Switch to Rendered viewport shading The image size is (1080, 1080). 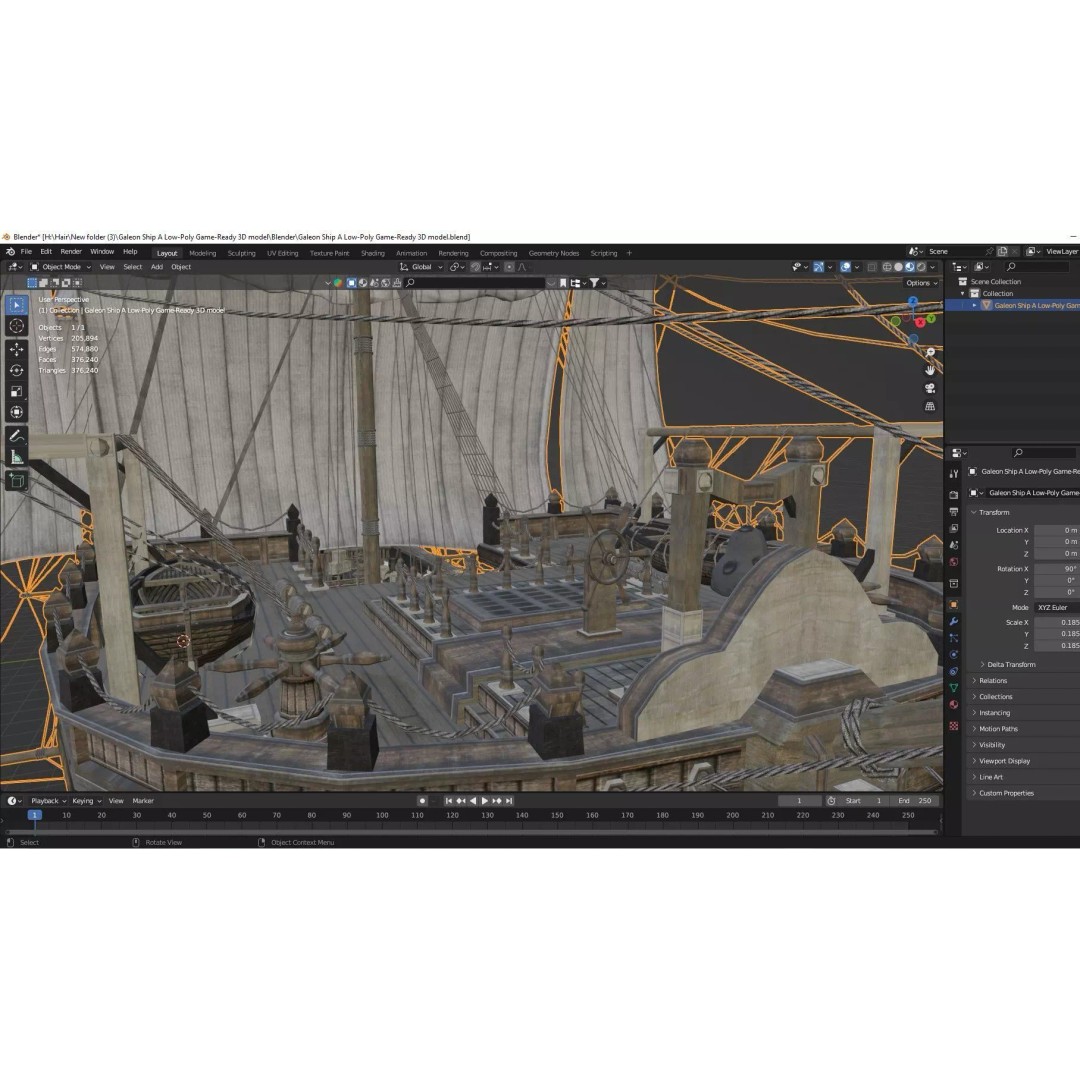pyautogui.click(x=921, y=267)
